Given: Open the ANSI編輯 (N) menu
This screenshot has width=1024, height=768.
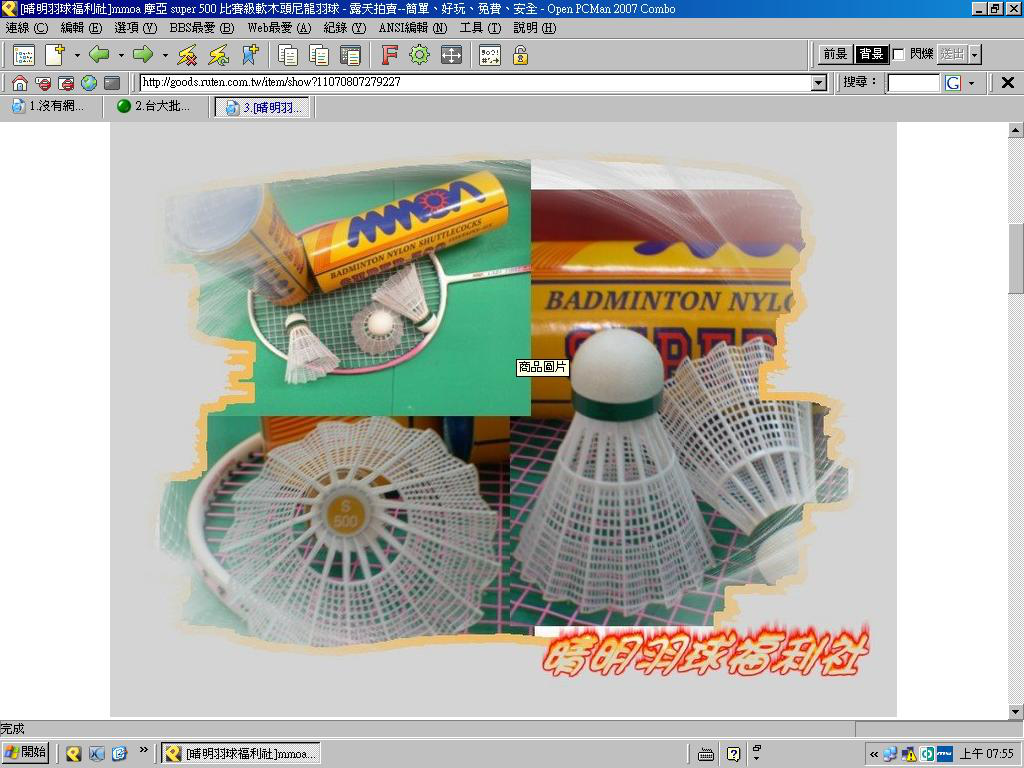Looking at the screenshot, I should point(413,28).
